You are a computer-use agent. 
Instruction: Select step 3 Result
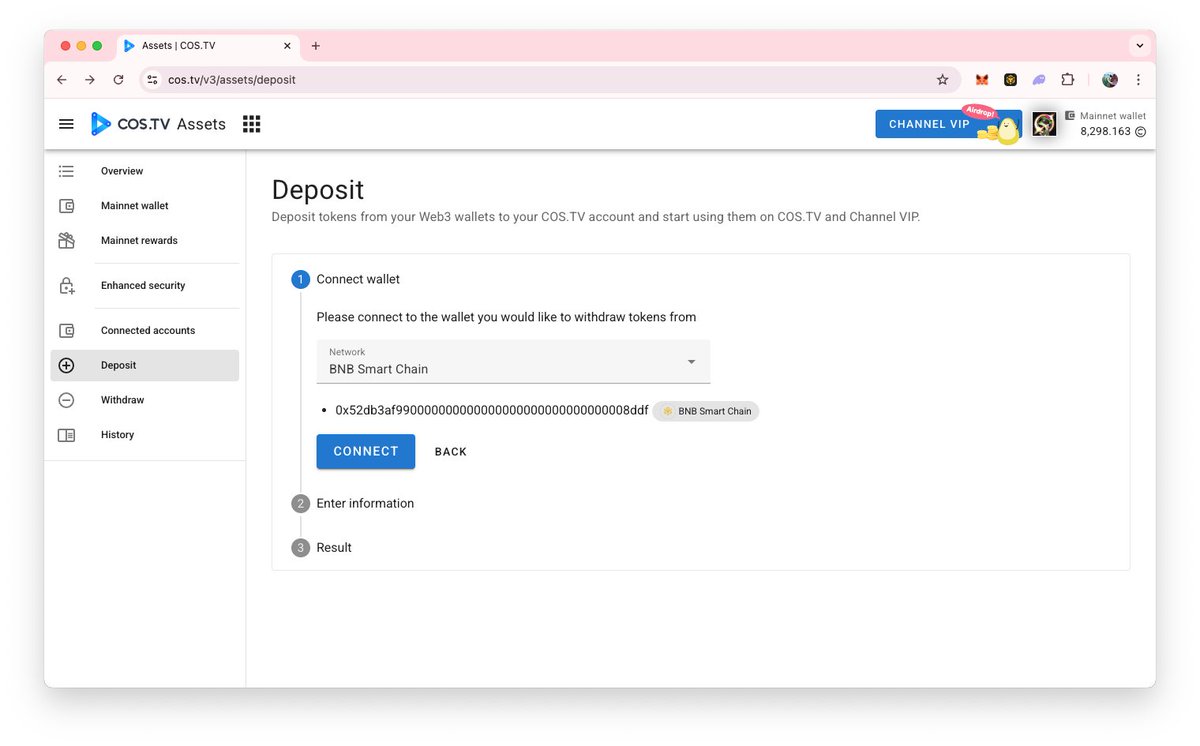322,547
